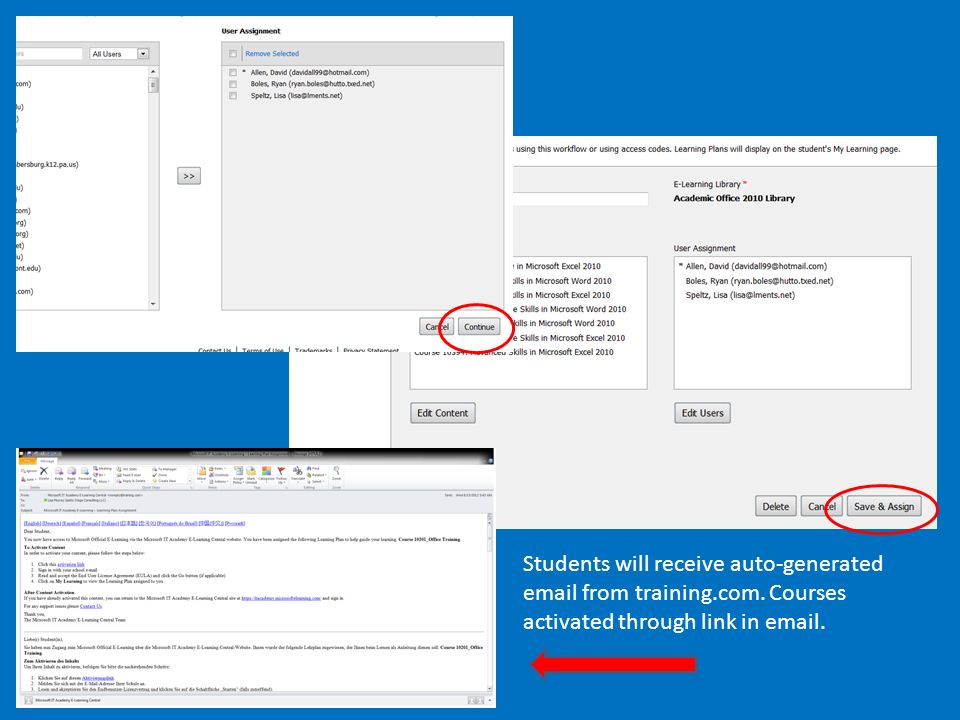Screen dimensions: 960x720
Task: Select Course 10394 Advanced Skills Excel 2010 row
Action: (x=514, y=352)
